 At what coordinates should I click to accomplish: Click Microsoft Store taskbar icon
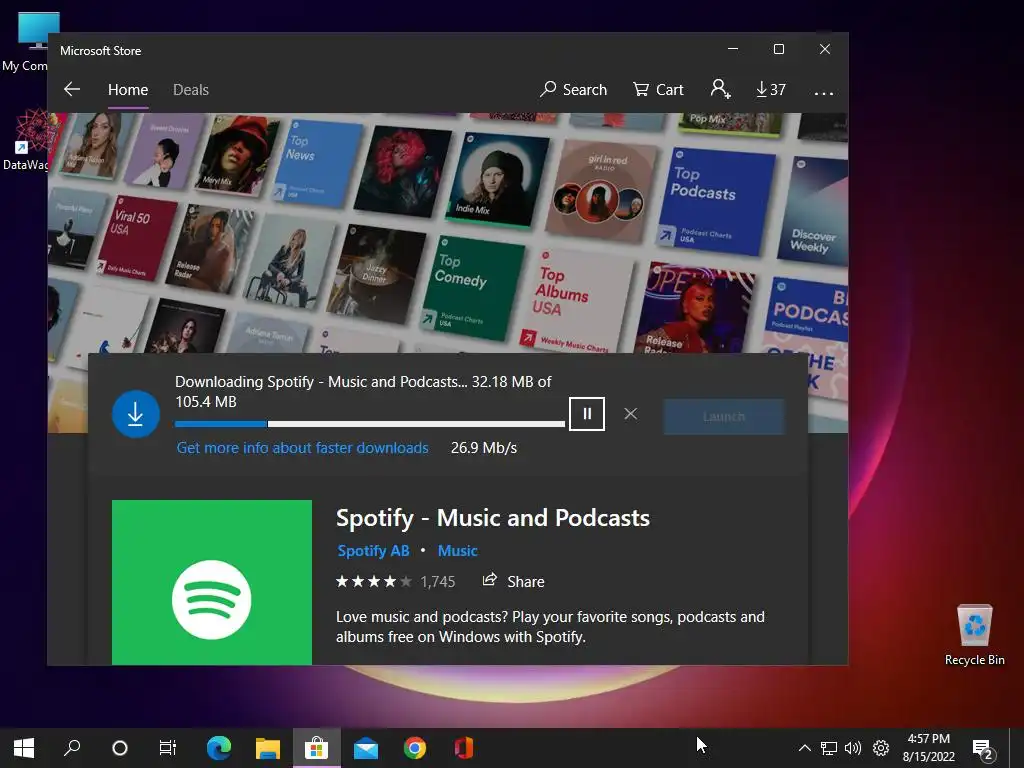point(317,748)
